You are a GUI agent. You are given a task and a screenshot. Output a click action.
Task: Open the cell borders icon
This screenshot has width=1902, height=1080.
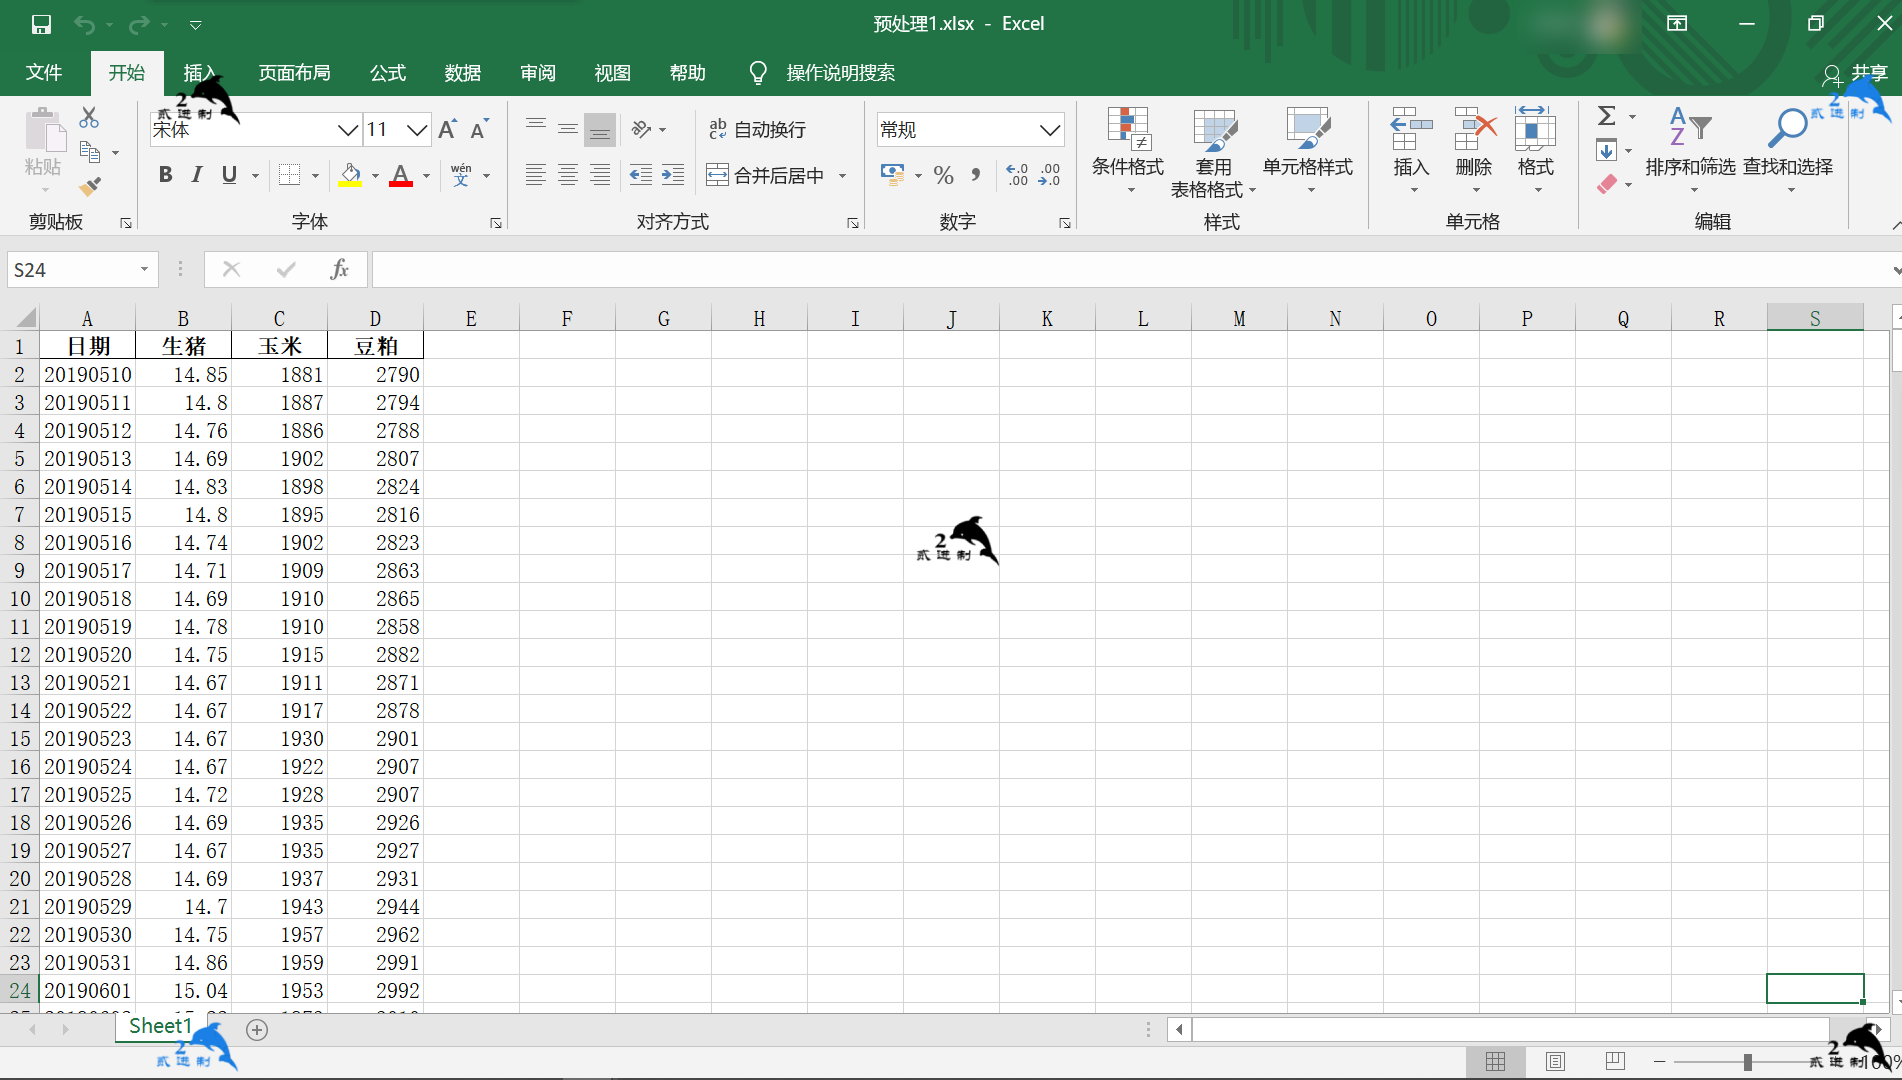click(289, 175)
